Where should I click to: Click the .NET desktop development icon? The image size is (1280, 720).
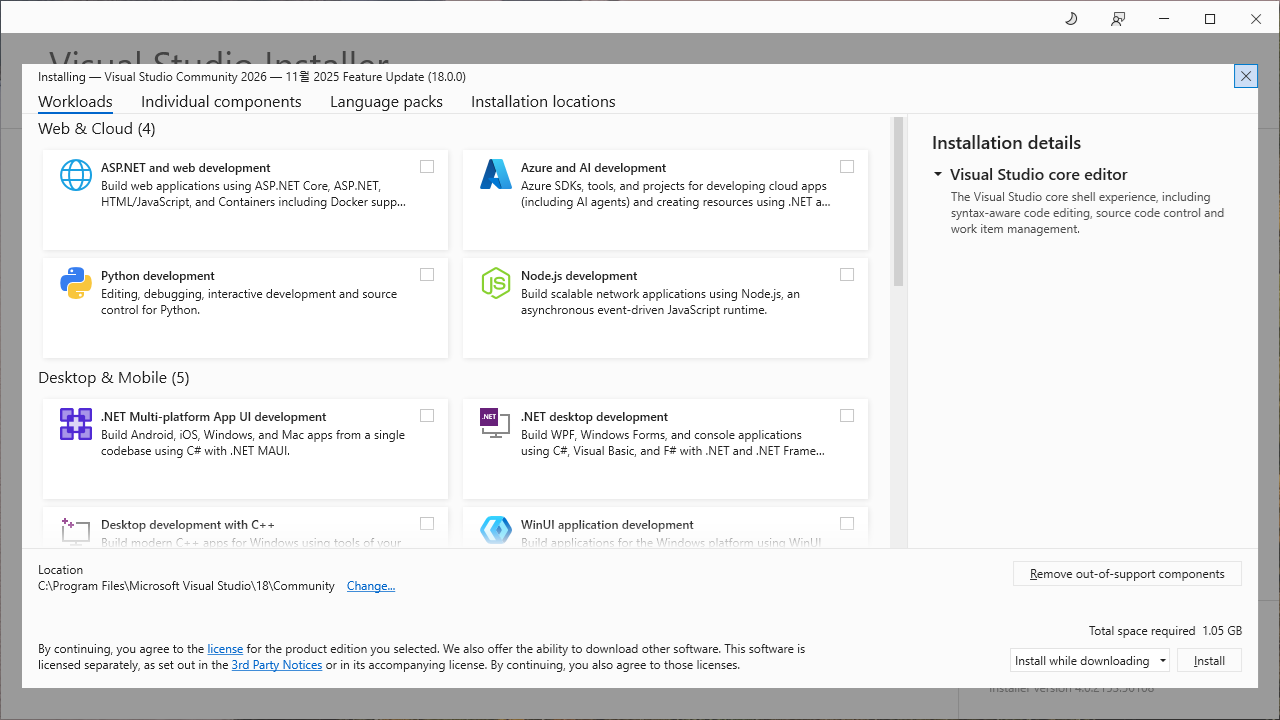(496, 424)
